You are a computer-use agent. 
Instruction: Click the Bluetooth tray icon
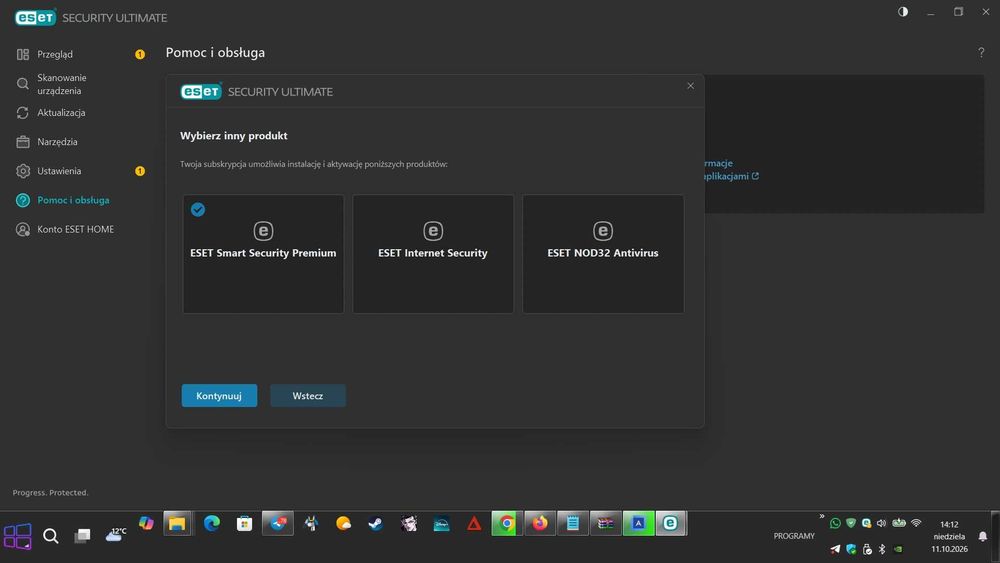point(882,549)
